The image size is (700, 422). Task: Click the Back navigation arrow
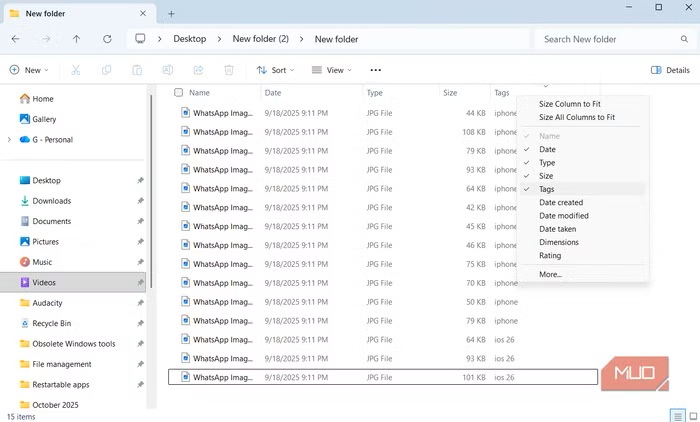pos(15,39)
